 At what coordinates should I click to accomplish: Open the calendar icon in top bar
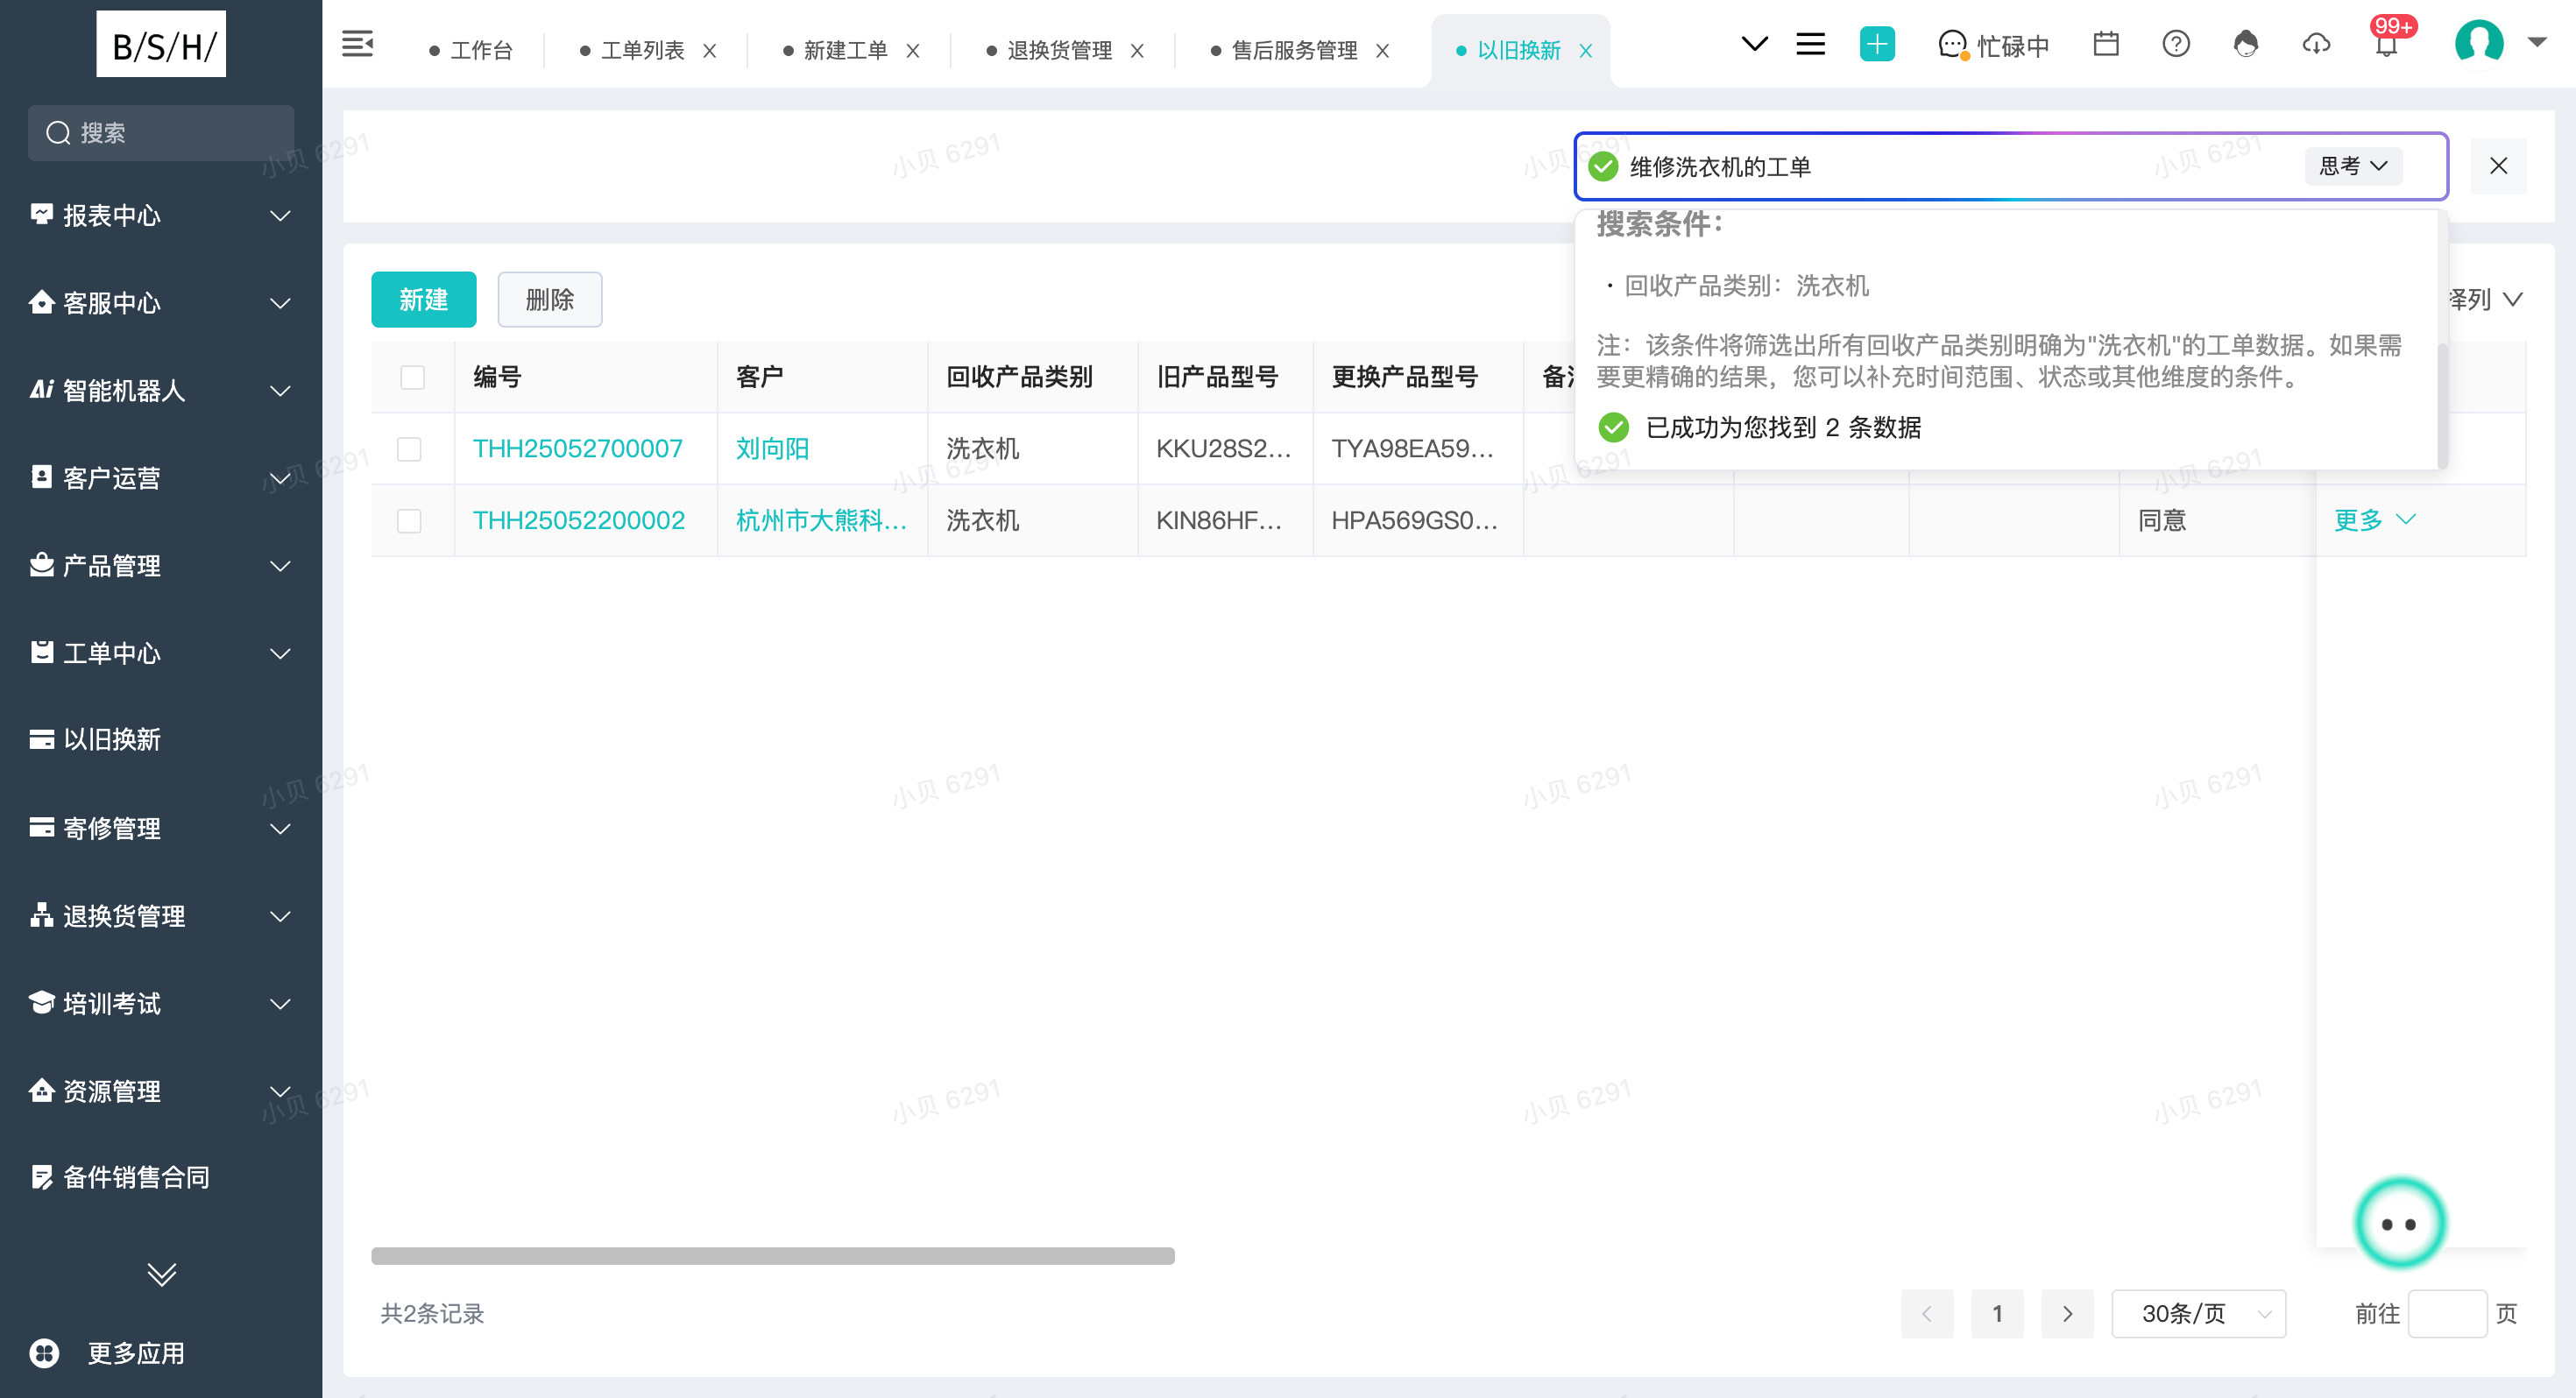pyautogui.click(x=2106, y=44)
